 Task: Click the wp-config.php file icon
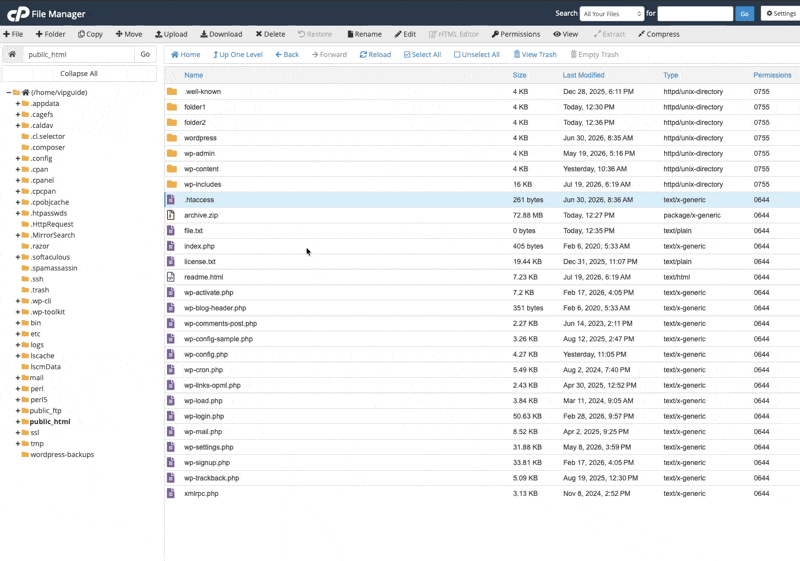[171, 354]
